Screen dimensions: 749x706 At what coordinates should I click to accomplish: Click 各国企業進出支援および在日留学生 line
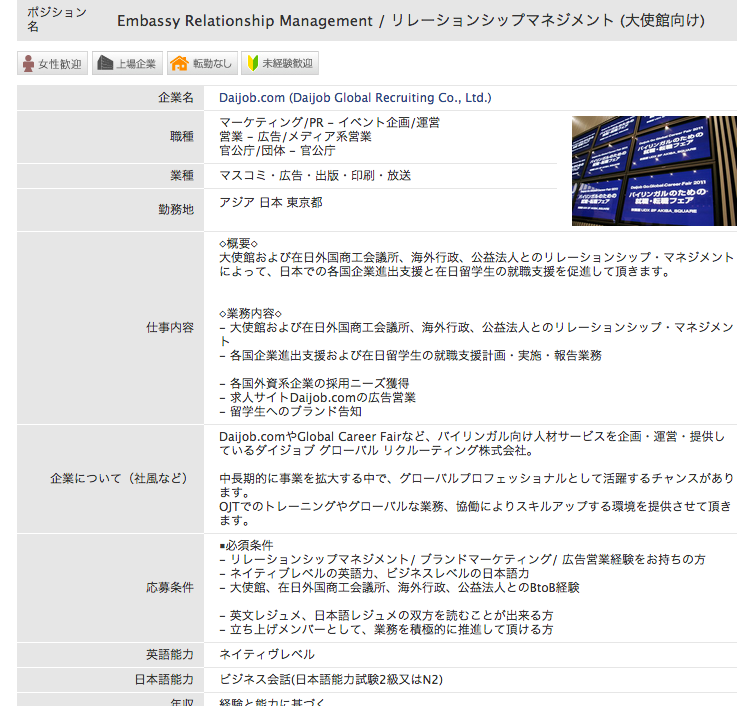(410, 355)
